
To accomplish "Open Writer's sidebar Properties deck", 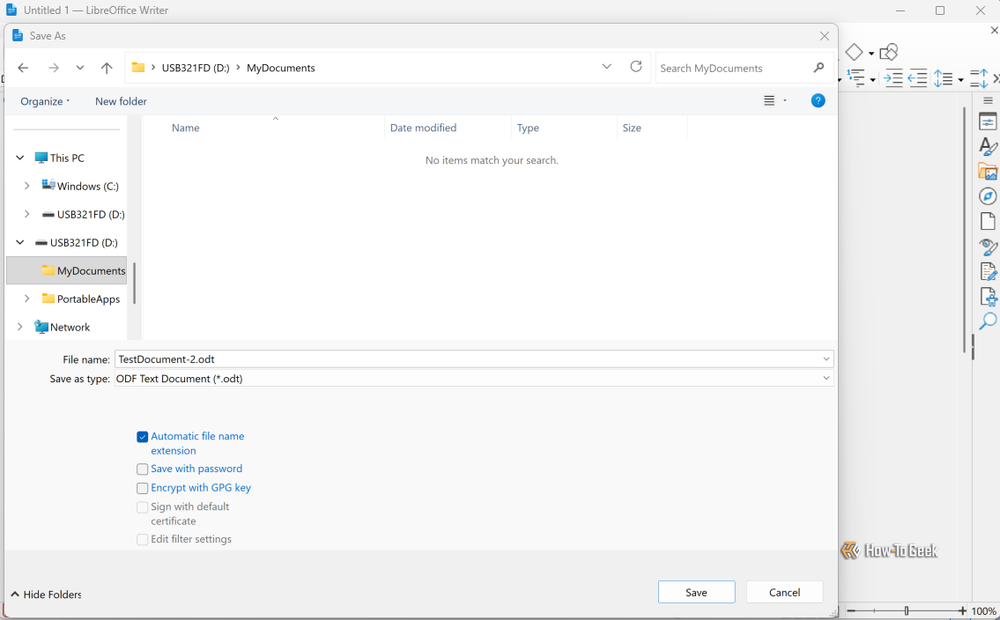I will [988, 122].
